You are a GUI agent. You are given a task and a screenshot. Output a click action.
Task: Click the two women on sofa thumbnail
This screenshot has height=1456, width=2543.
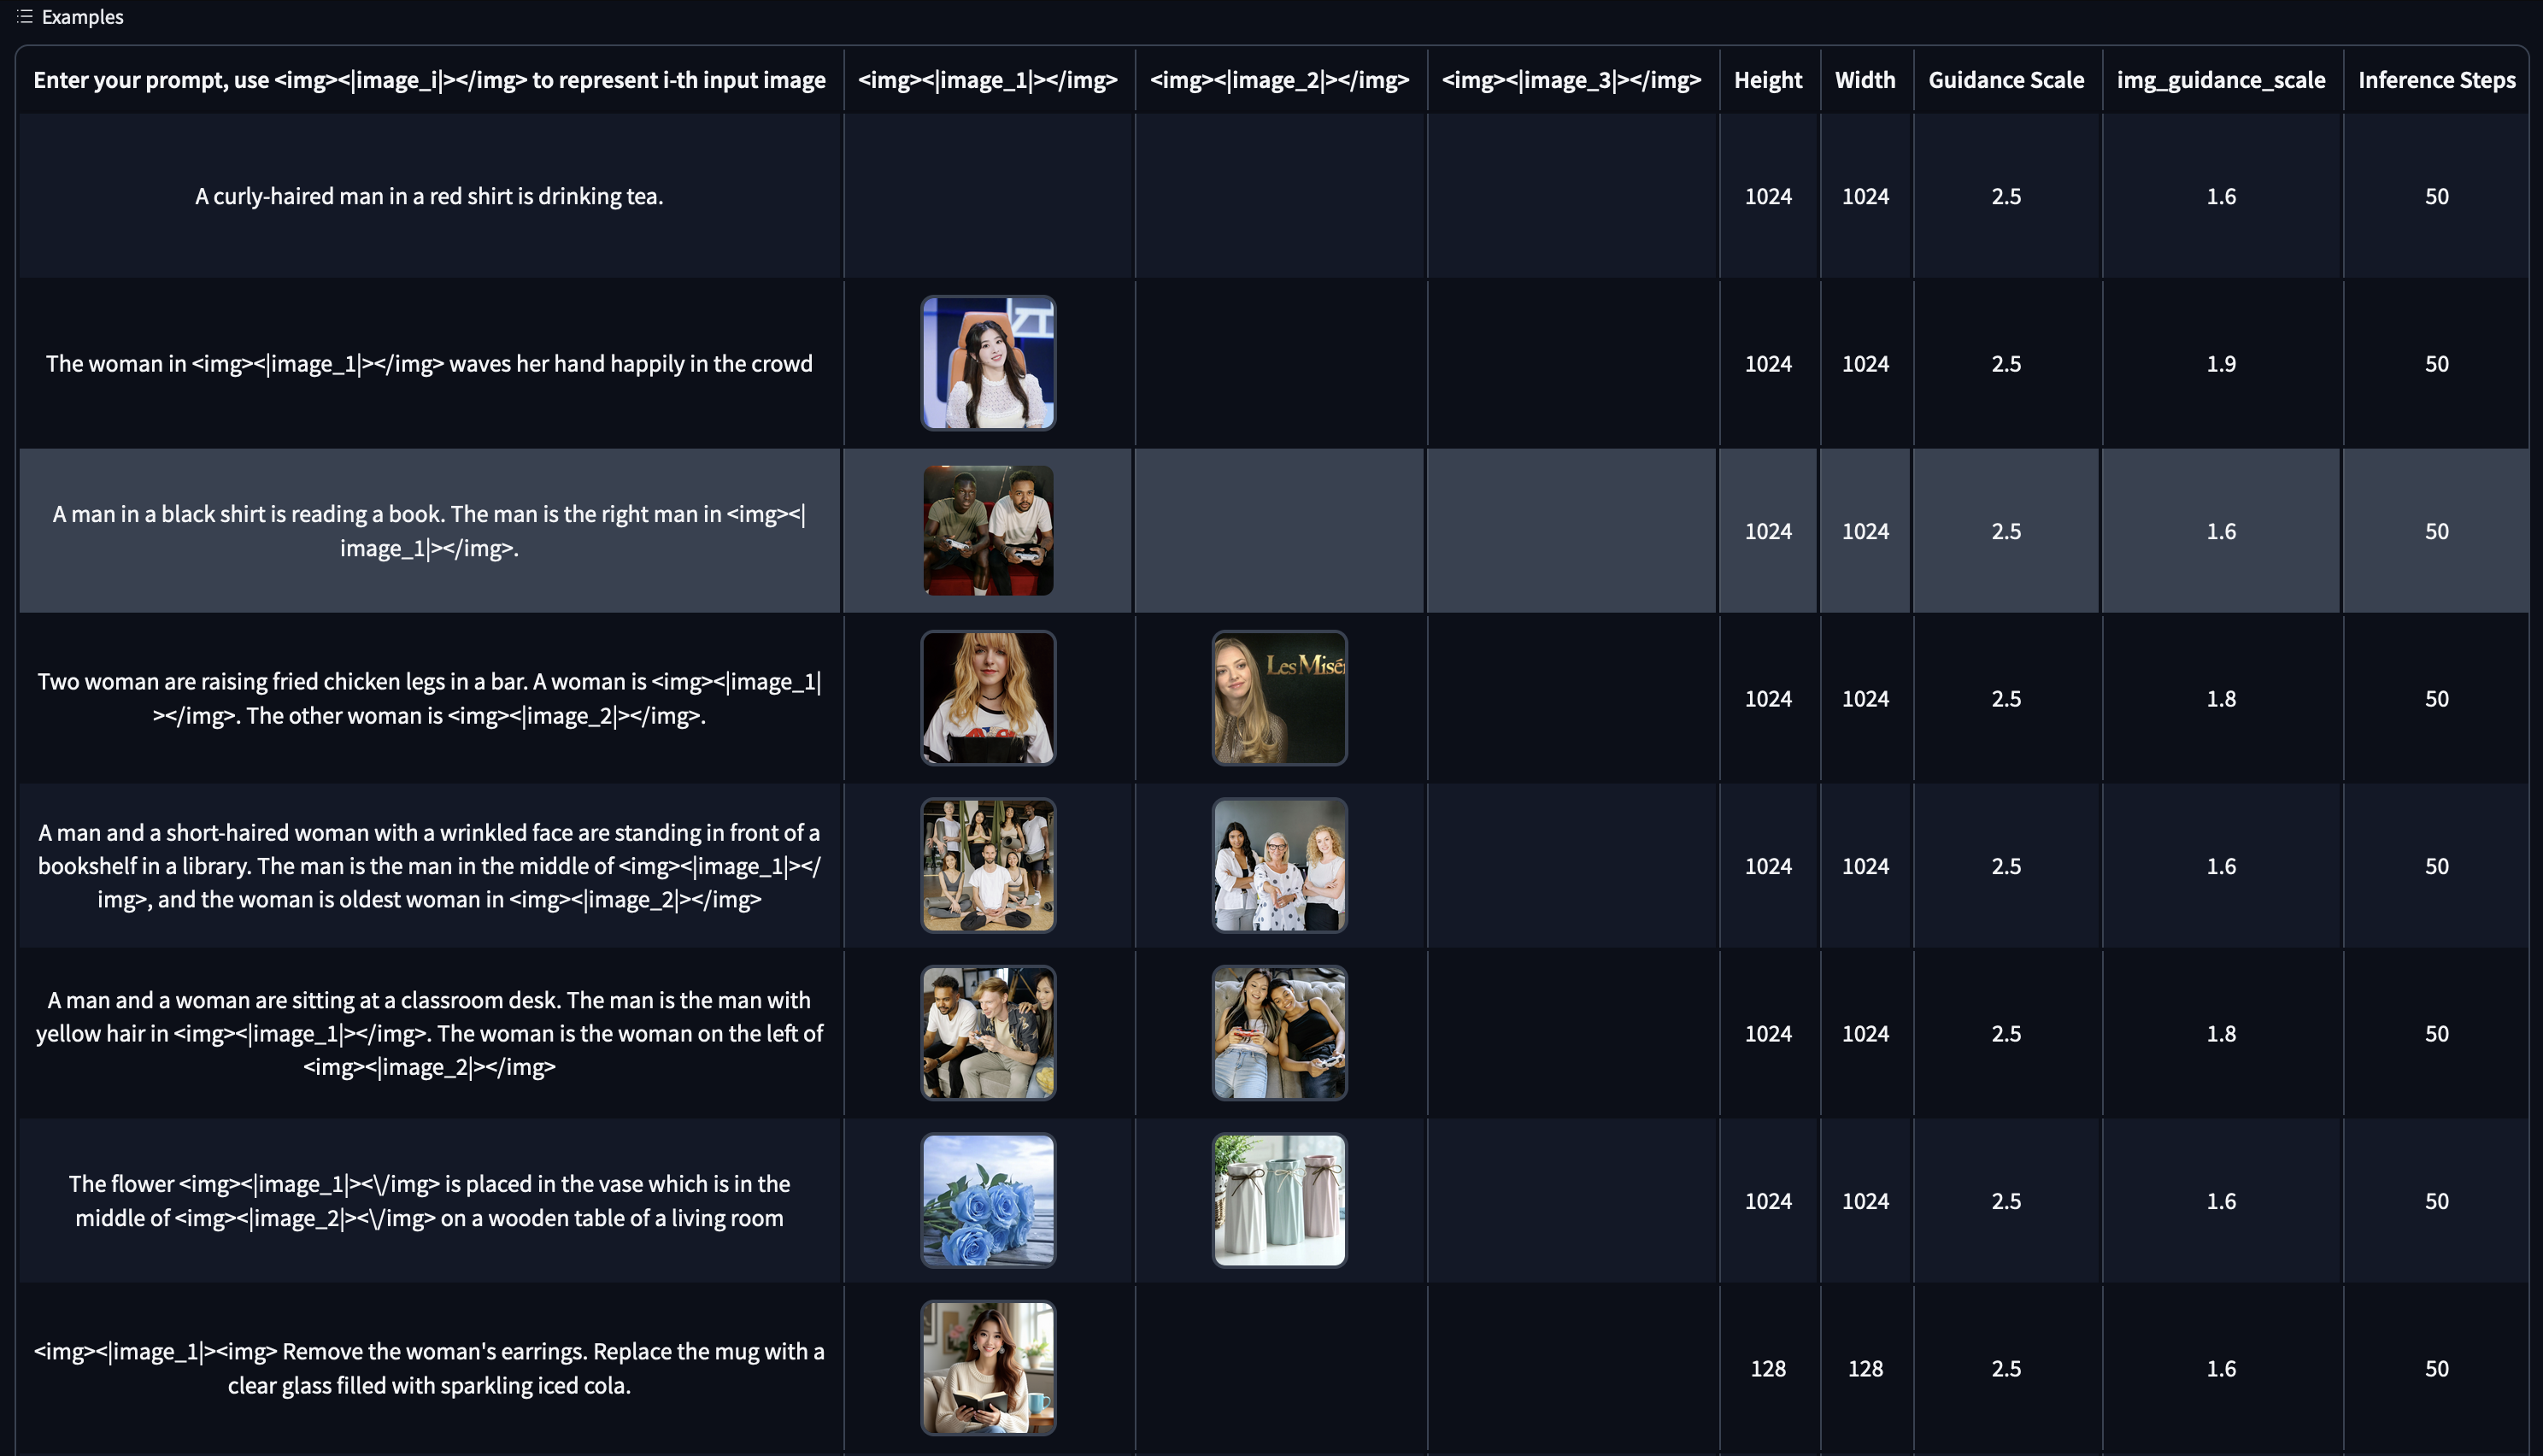coord(1279,1033)
